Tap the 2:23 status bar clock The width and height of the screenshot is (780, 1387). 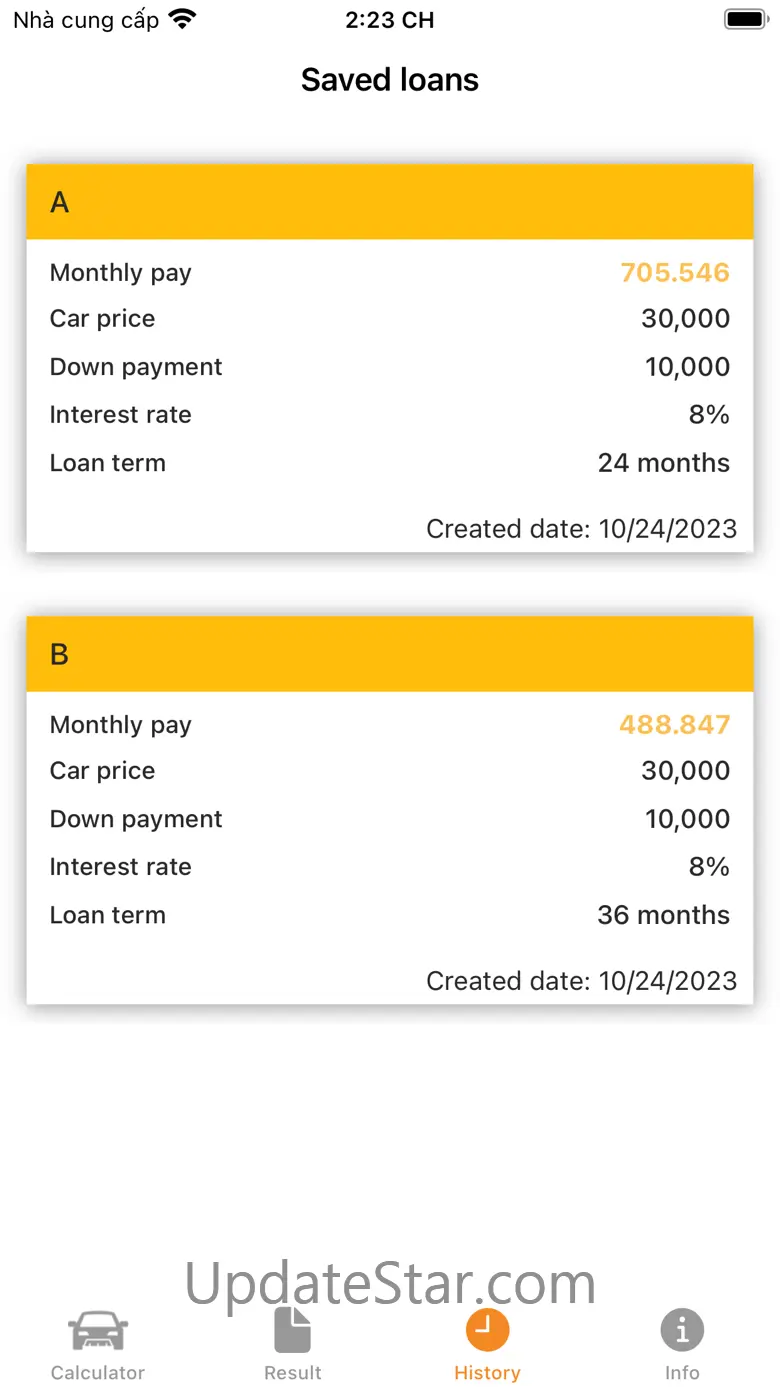[390, 20]
